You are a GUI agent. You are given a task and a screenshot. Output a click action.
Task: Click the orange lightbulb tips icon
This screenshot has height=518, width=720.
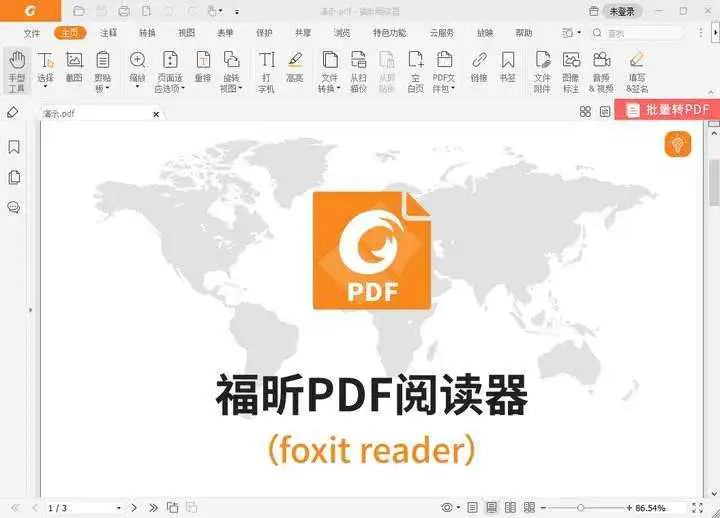click(678, 144)
